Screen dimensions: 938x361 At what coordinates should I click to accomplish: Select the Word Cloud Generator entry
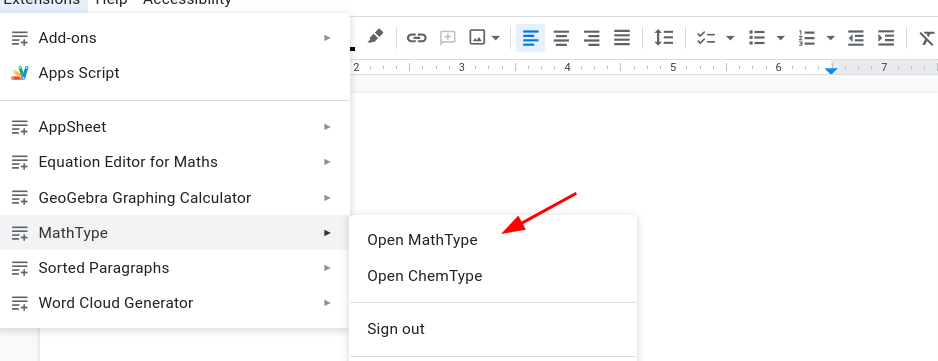175,303
